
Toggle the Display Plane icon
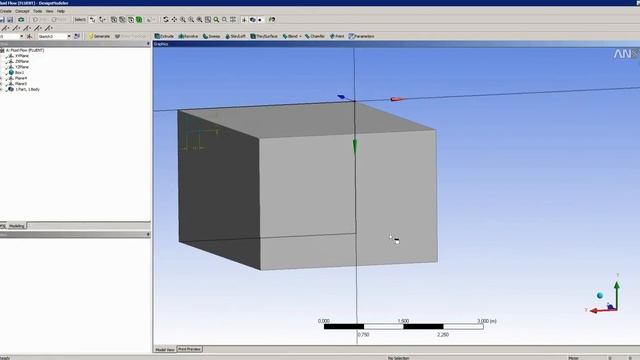tap(244, 20)
